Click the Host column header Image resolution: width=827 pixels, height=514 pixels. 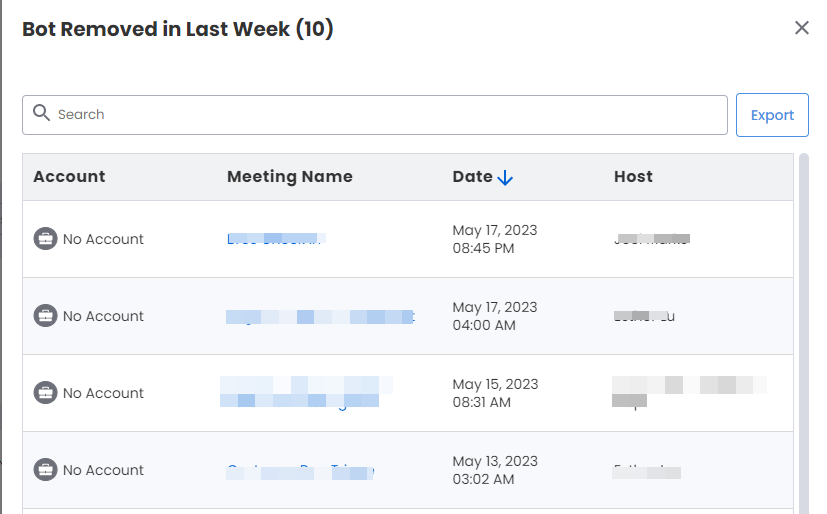tap(633, 177)
